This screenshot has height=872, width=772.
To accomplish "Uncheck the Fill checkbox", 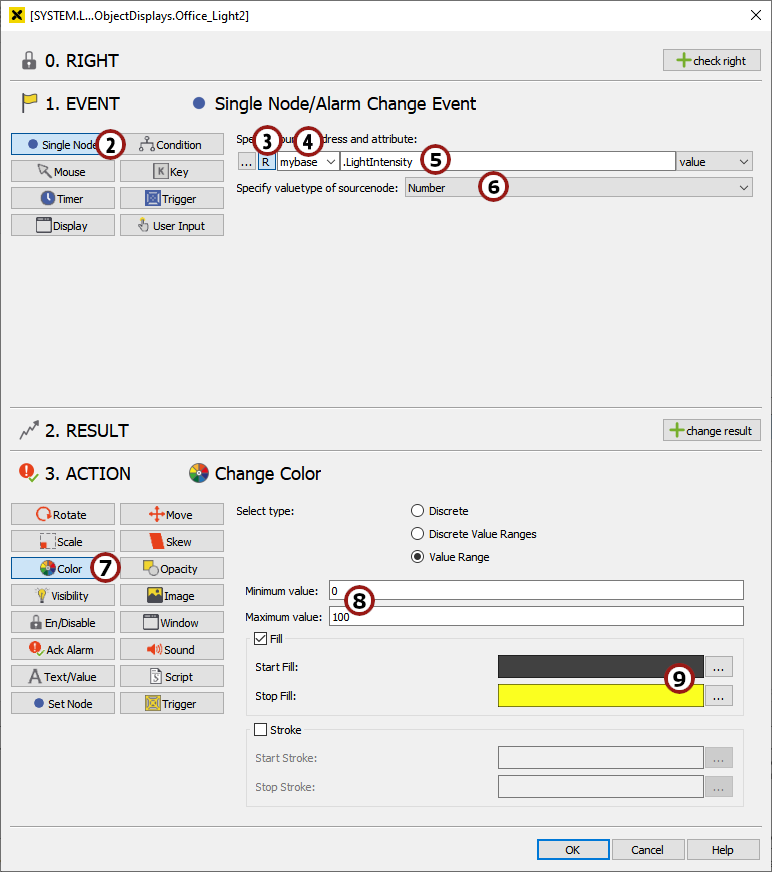I will point(261,639).
